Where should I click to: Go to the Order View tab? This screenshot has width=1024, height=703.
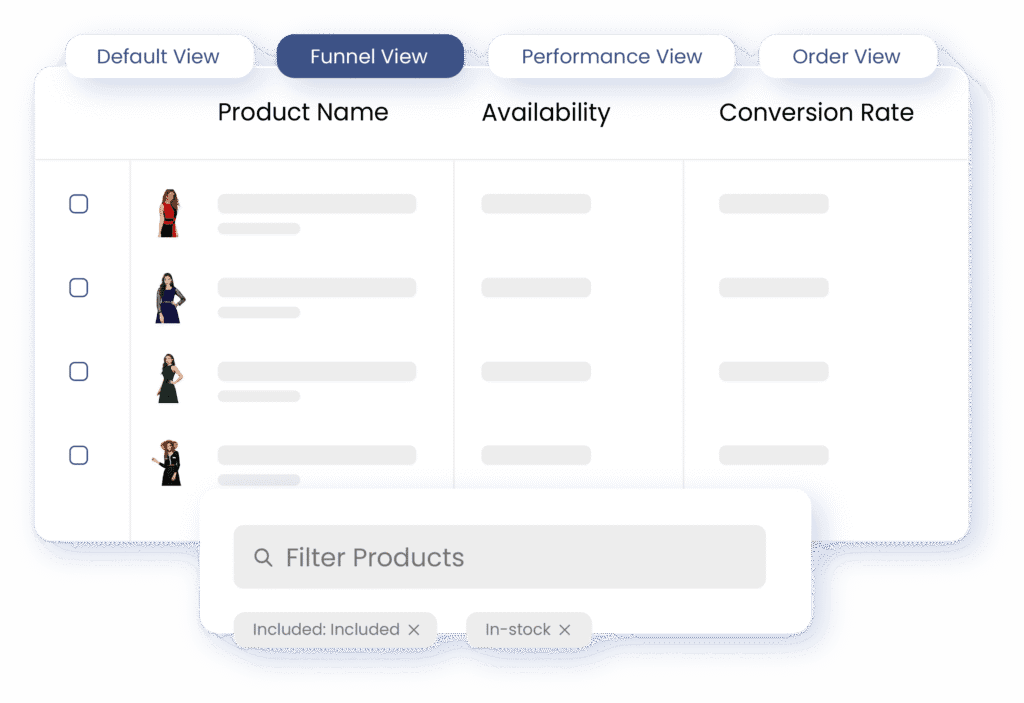pyautogui.click(x=846, y=57)
